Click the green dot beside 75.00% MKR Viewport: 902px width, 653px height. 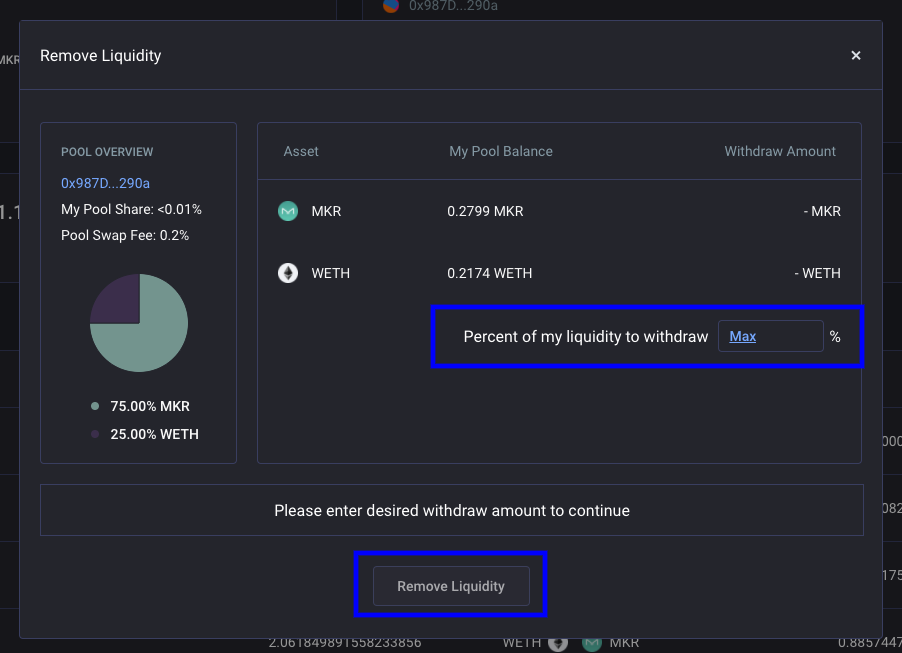click(x=95, y=406)
